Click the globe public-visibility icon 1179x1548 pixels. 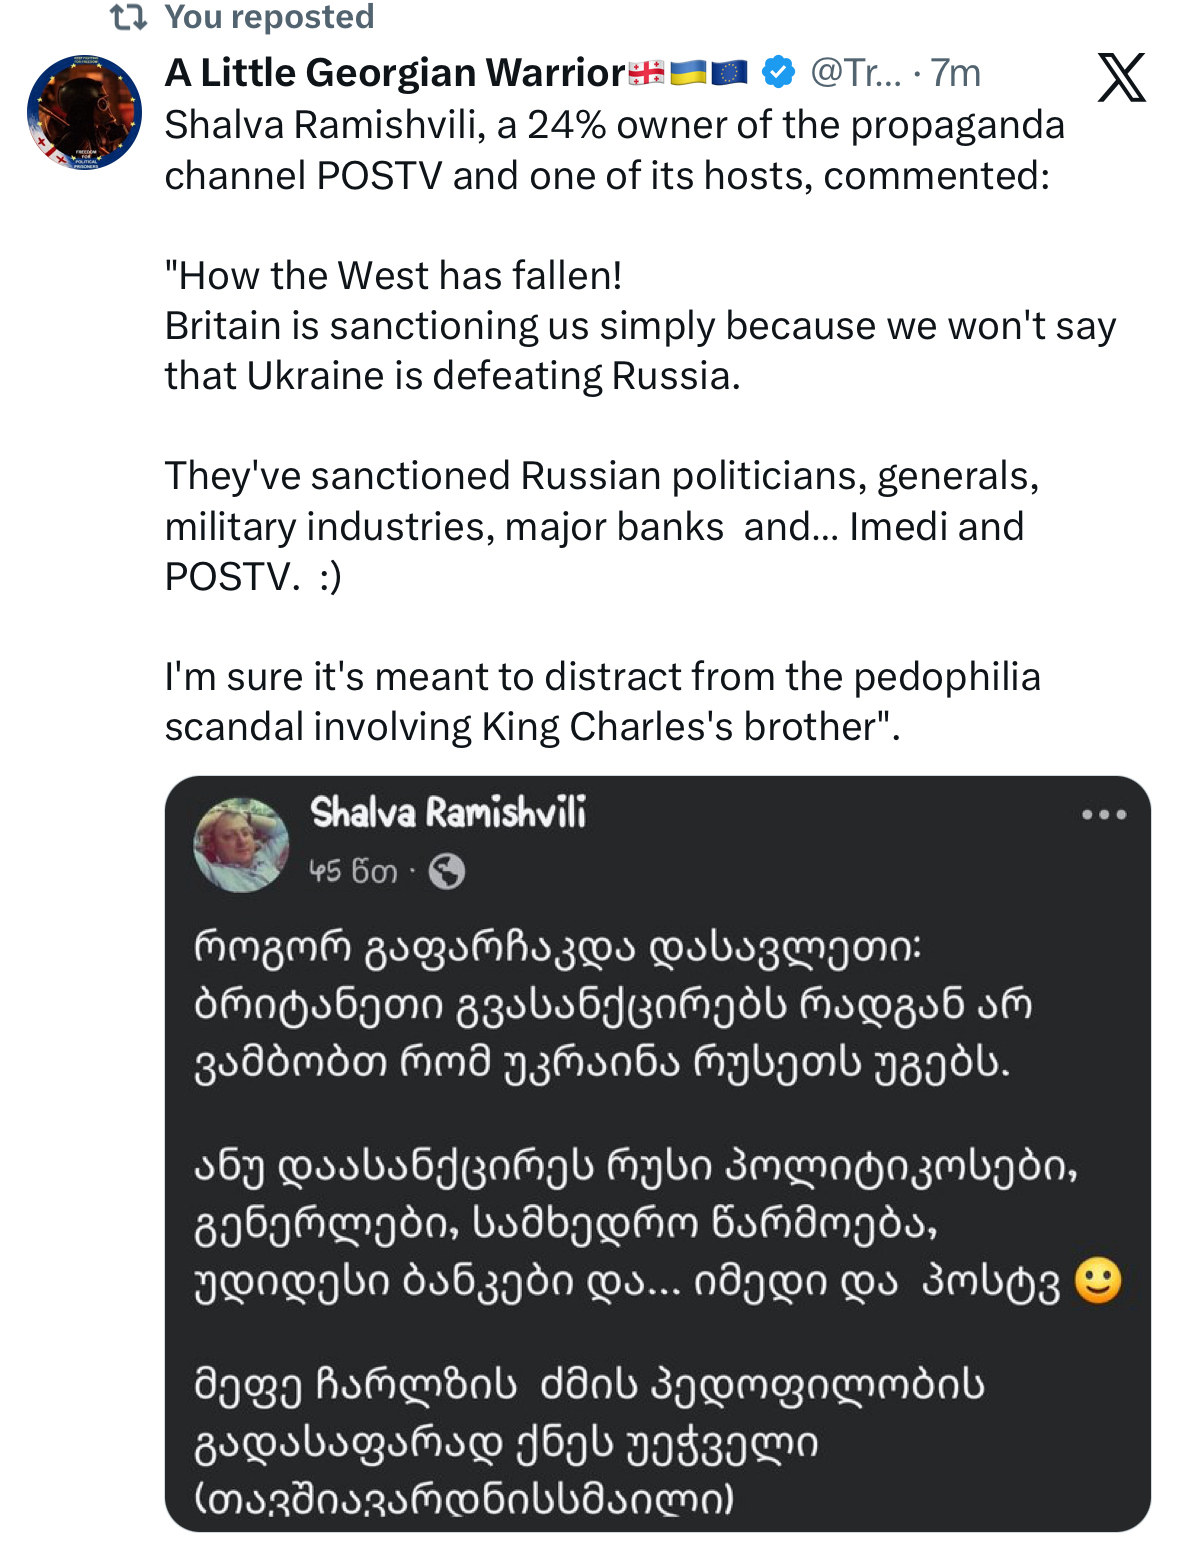[x=446, y=872]
